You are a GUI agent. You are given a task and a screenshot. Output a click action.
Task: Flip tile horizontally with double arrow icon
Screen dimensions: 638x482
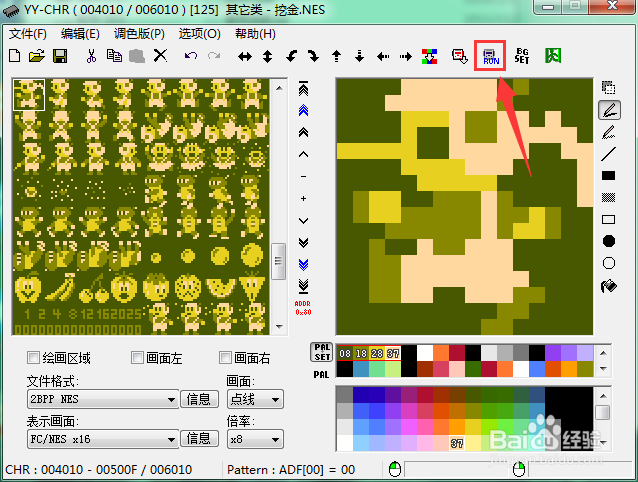245,57
